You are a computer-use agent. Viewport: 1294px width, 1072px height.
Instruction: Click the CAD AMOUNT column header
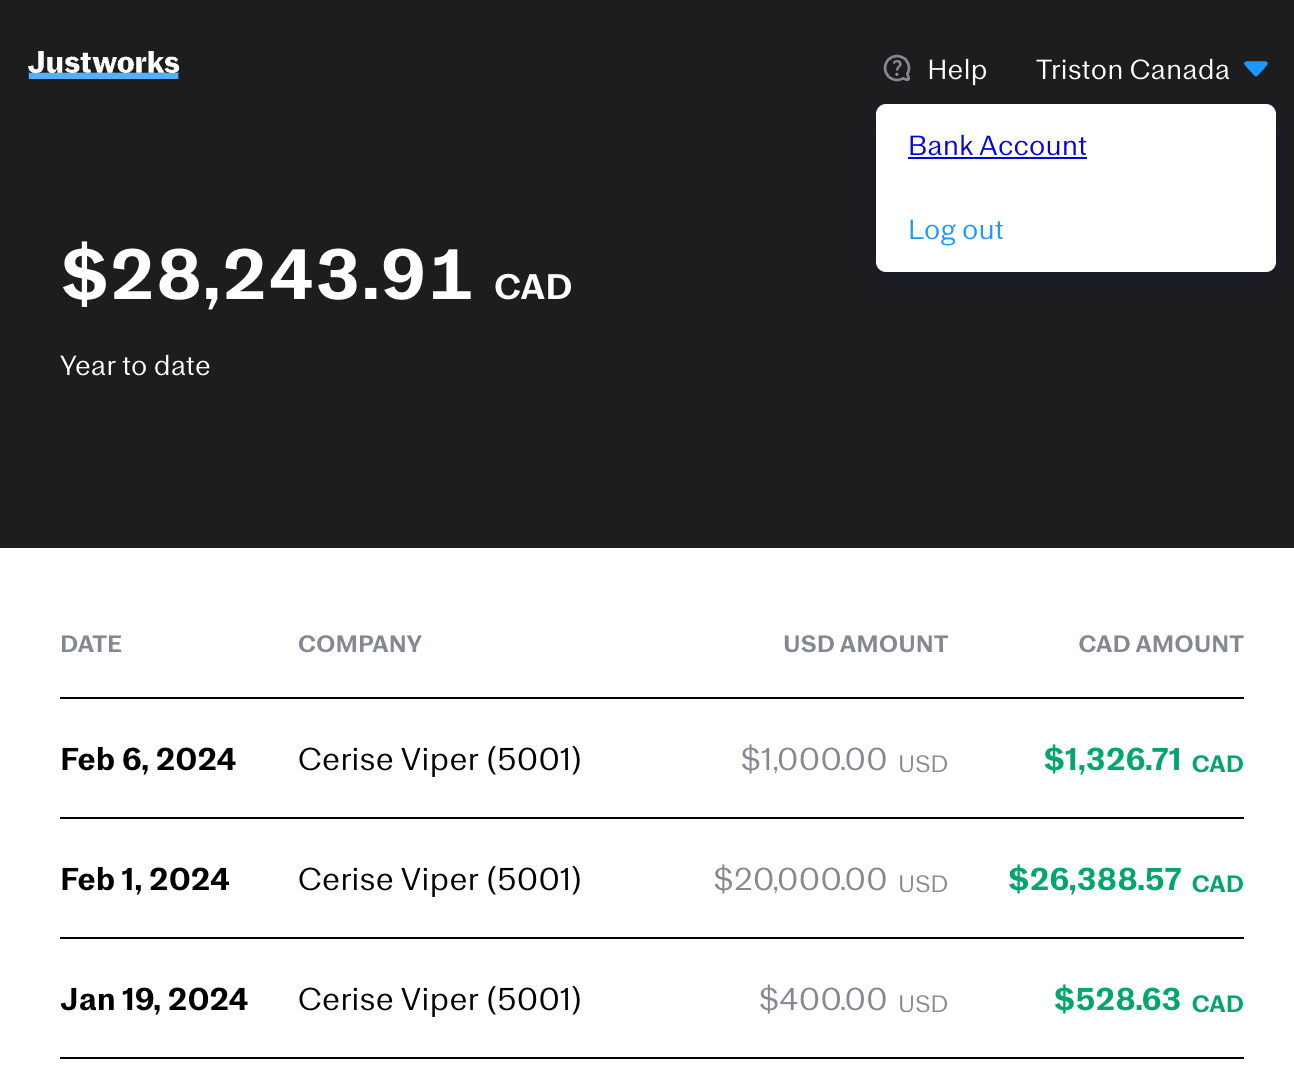click(1160, 644)
